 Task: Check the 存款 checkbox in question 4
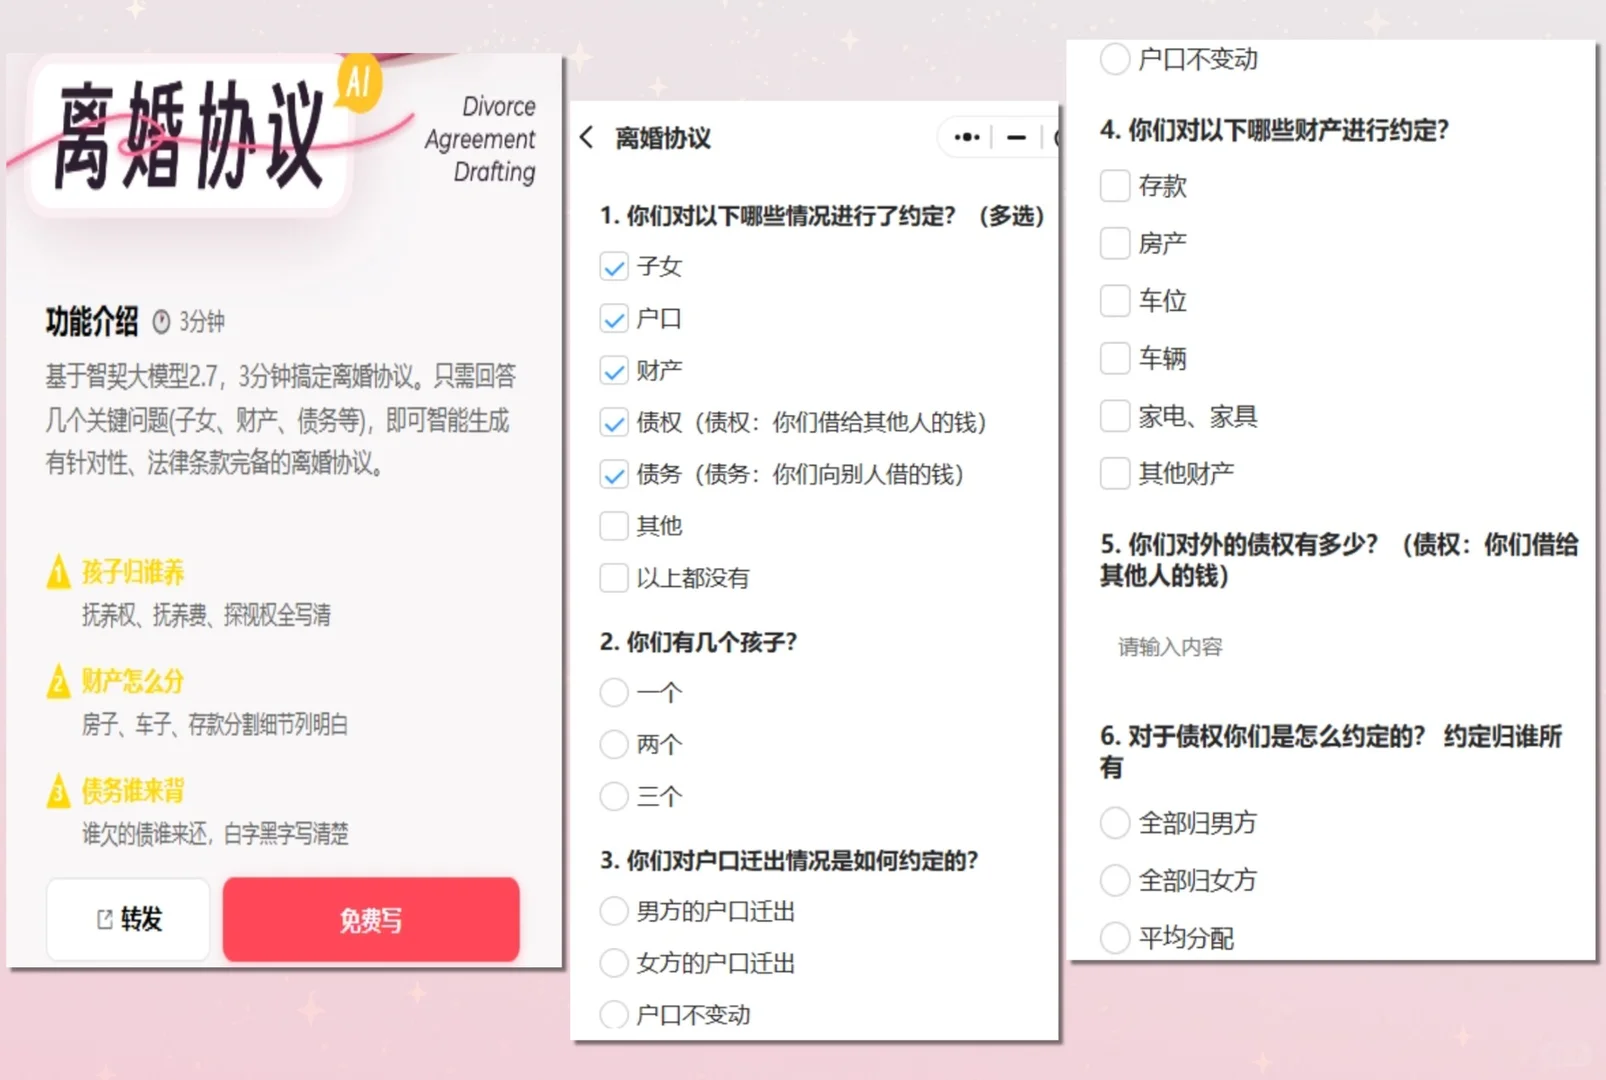click(1113, 185)
